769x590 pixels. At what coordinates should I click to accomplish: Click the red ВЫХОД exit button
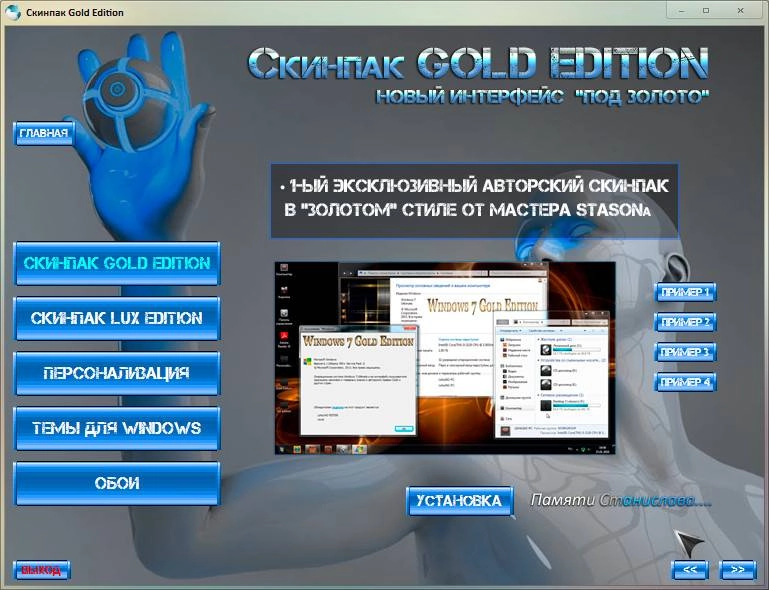(x=42, y=570)
